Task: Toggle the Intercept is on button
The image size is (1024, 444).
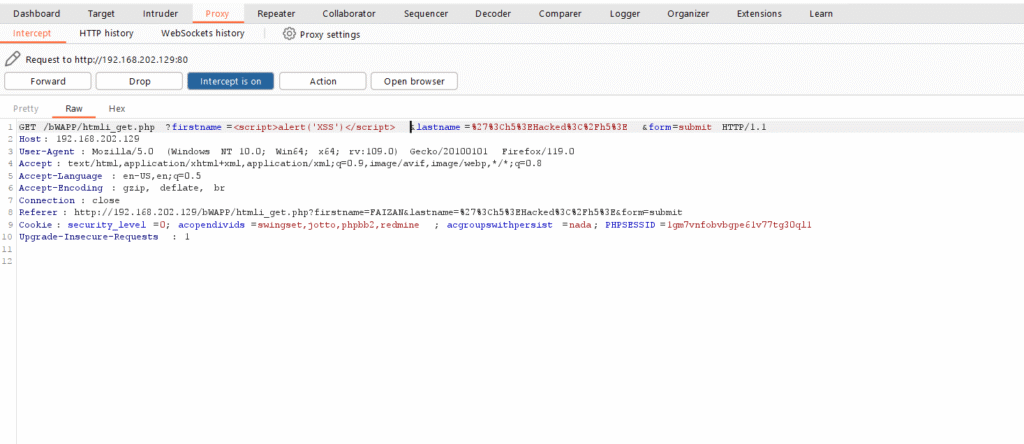Action: click(x=231, y=82)
